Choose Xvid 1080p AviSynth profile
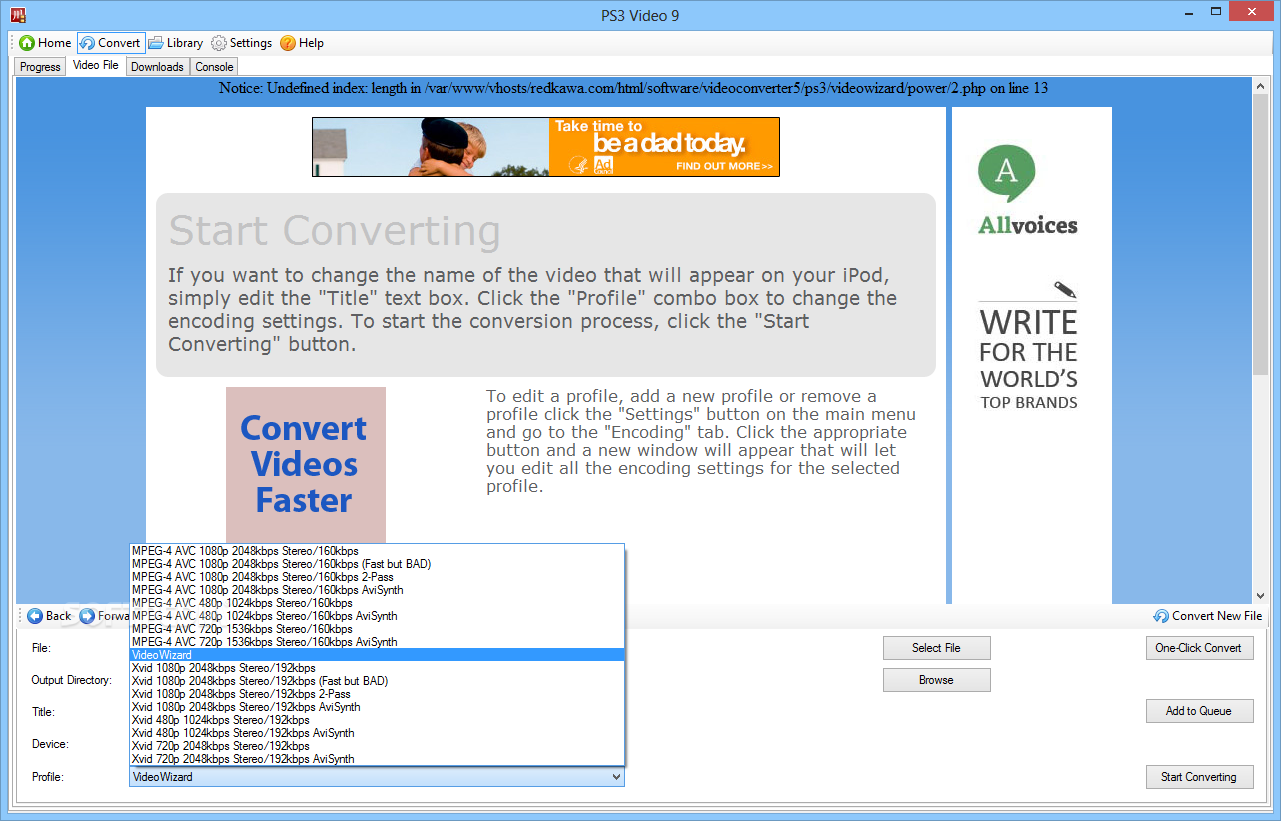Image resolution: width=1281 pixels, height=821 pixels. 377,707
